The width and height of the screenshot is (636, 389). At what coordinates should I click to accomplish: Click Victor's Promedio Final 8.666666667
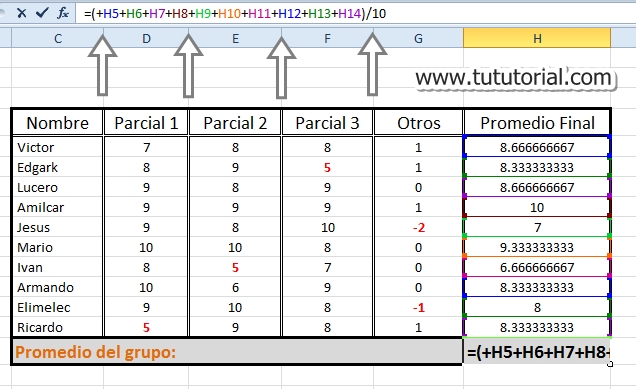click(537, 147)
